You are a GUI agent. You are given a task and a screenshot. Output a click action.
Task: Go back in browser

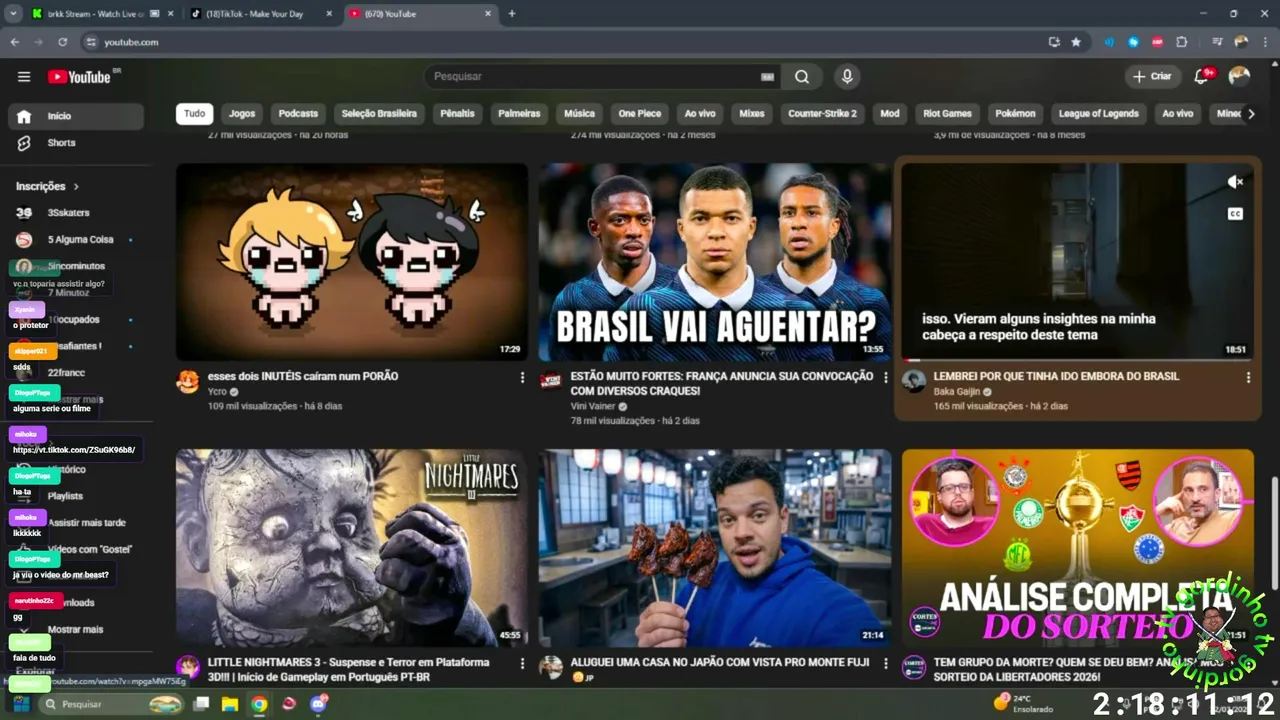(x=15, y=42)
